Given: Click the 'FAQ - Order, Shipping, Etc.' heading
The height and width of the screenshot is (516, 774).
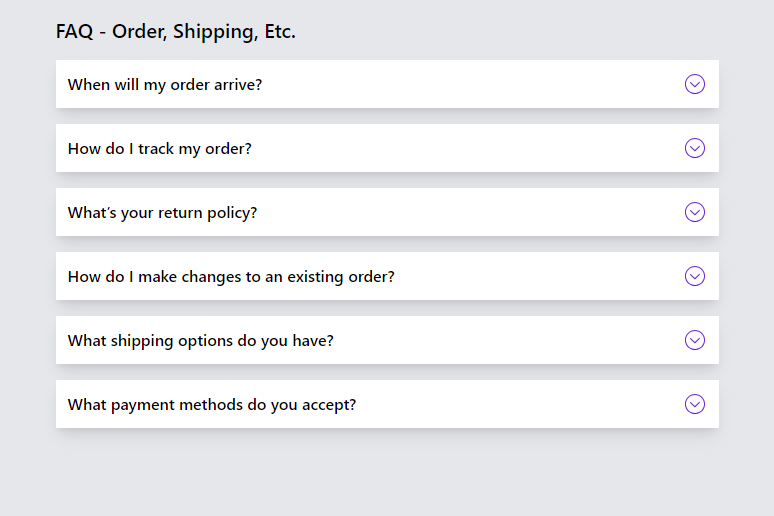Looking at the screenshot, I should coord(176,32).
